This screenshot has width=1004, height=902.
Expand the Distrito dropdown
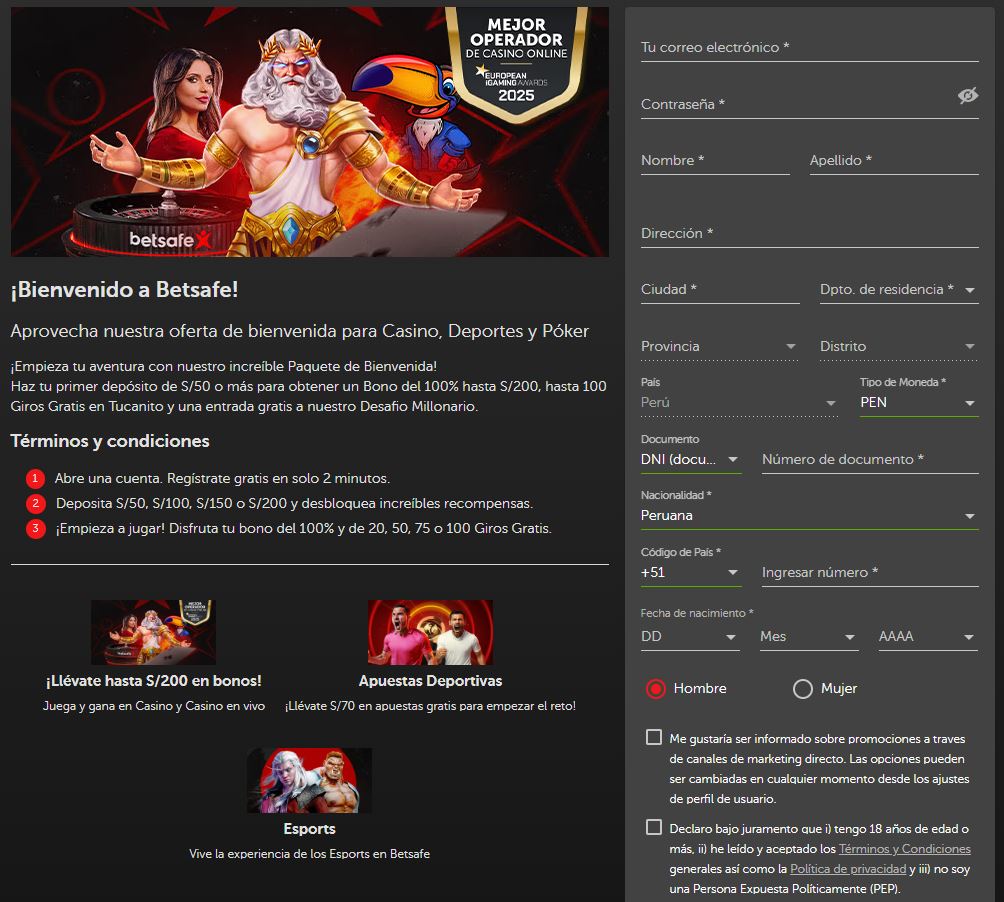coord(969,346)
